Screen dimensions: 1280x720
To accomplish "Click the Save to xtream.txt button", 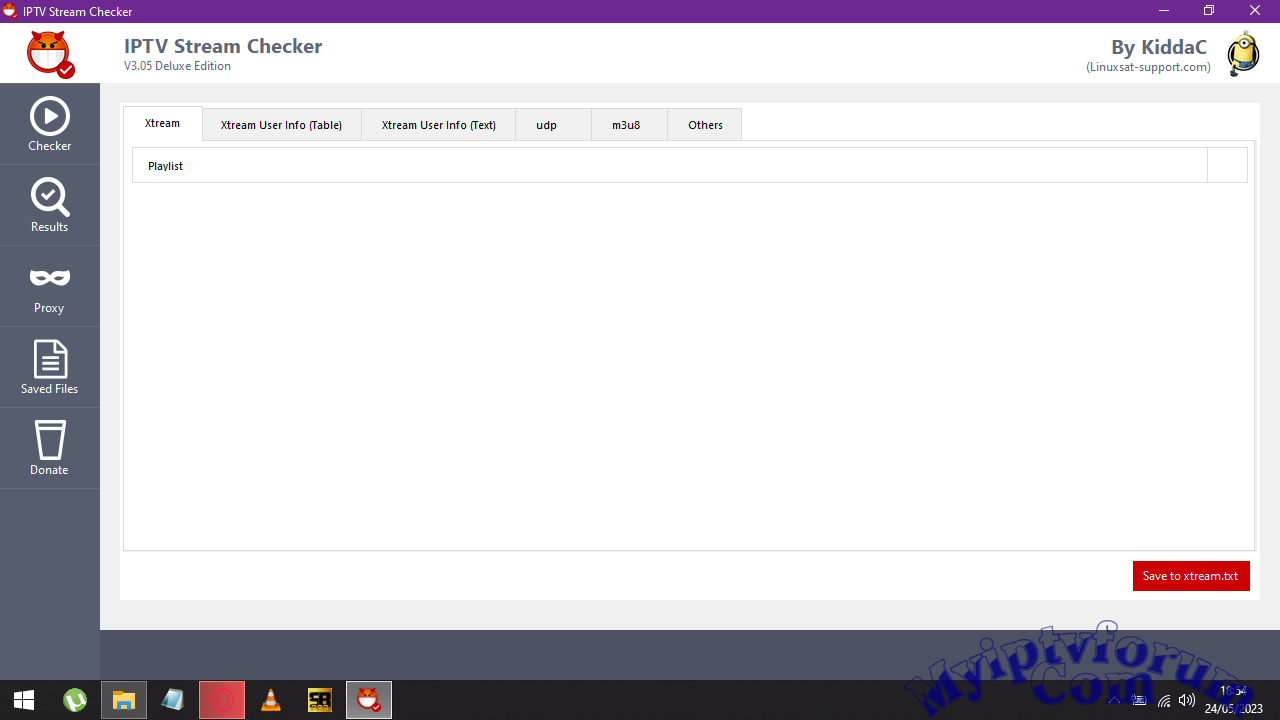I will 1190,575.
